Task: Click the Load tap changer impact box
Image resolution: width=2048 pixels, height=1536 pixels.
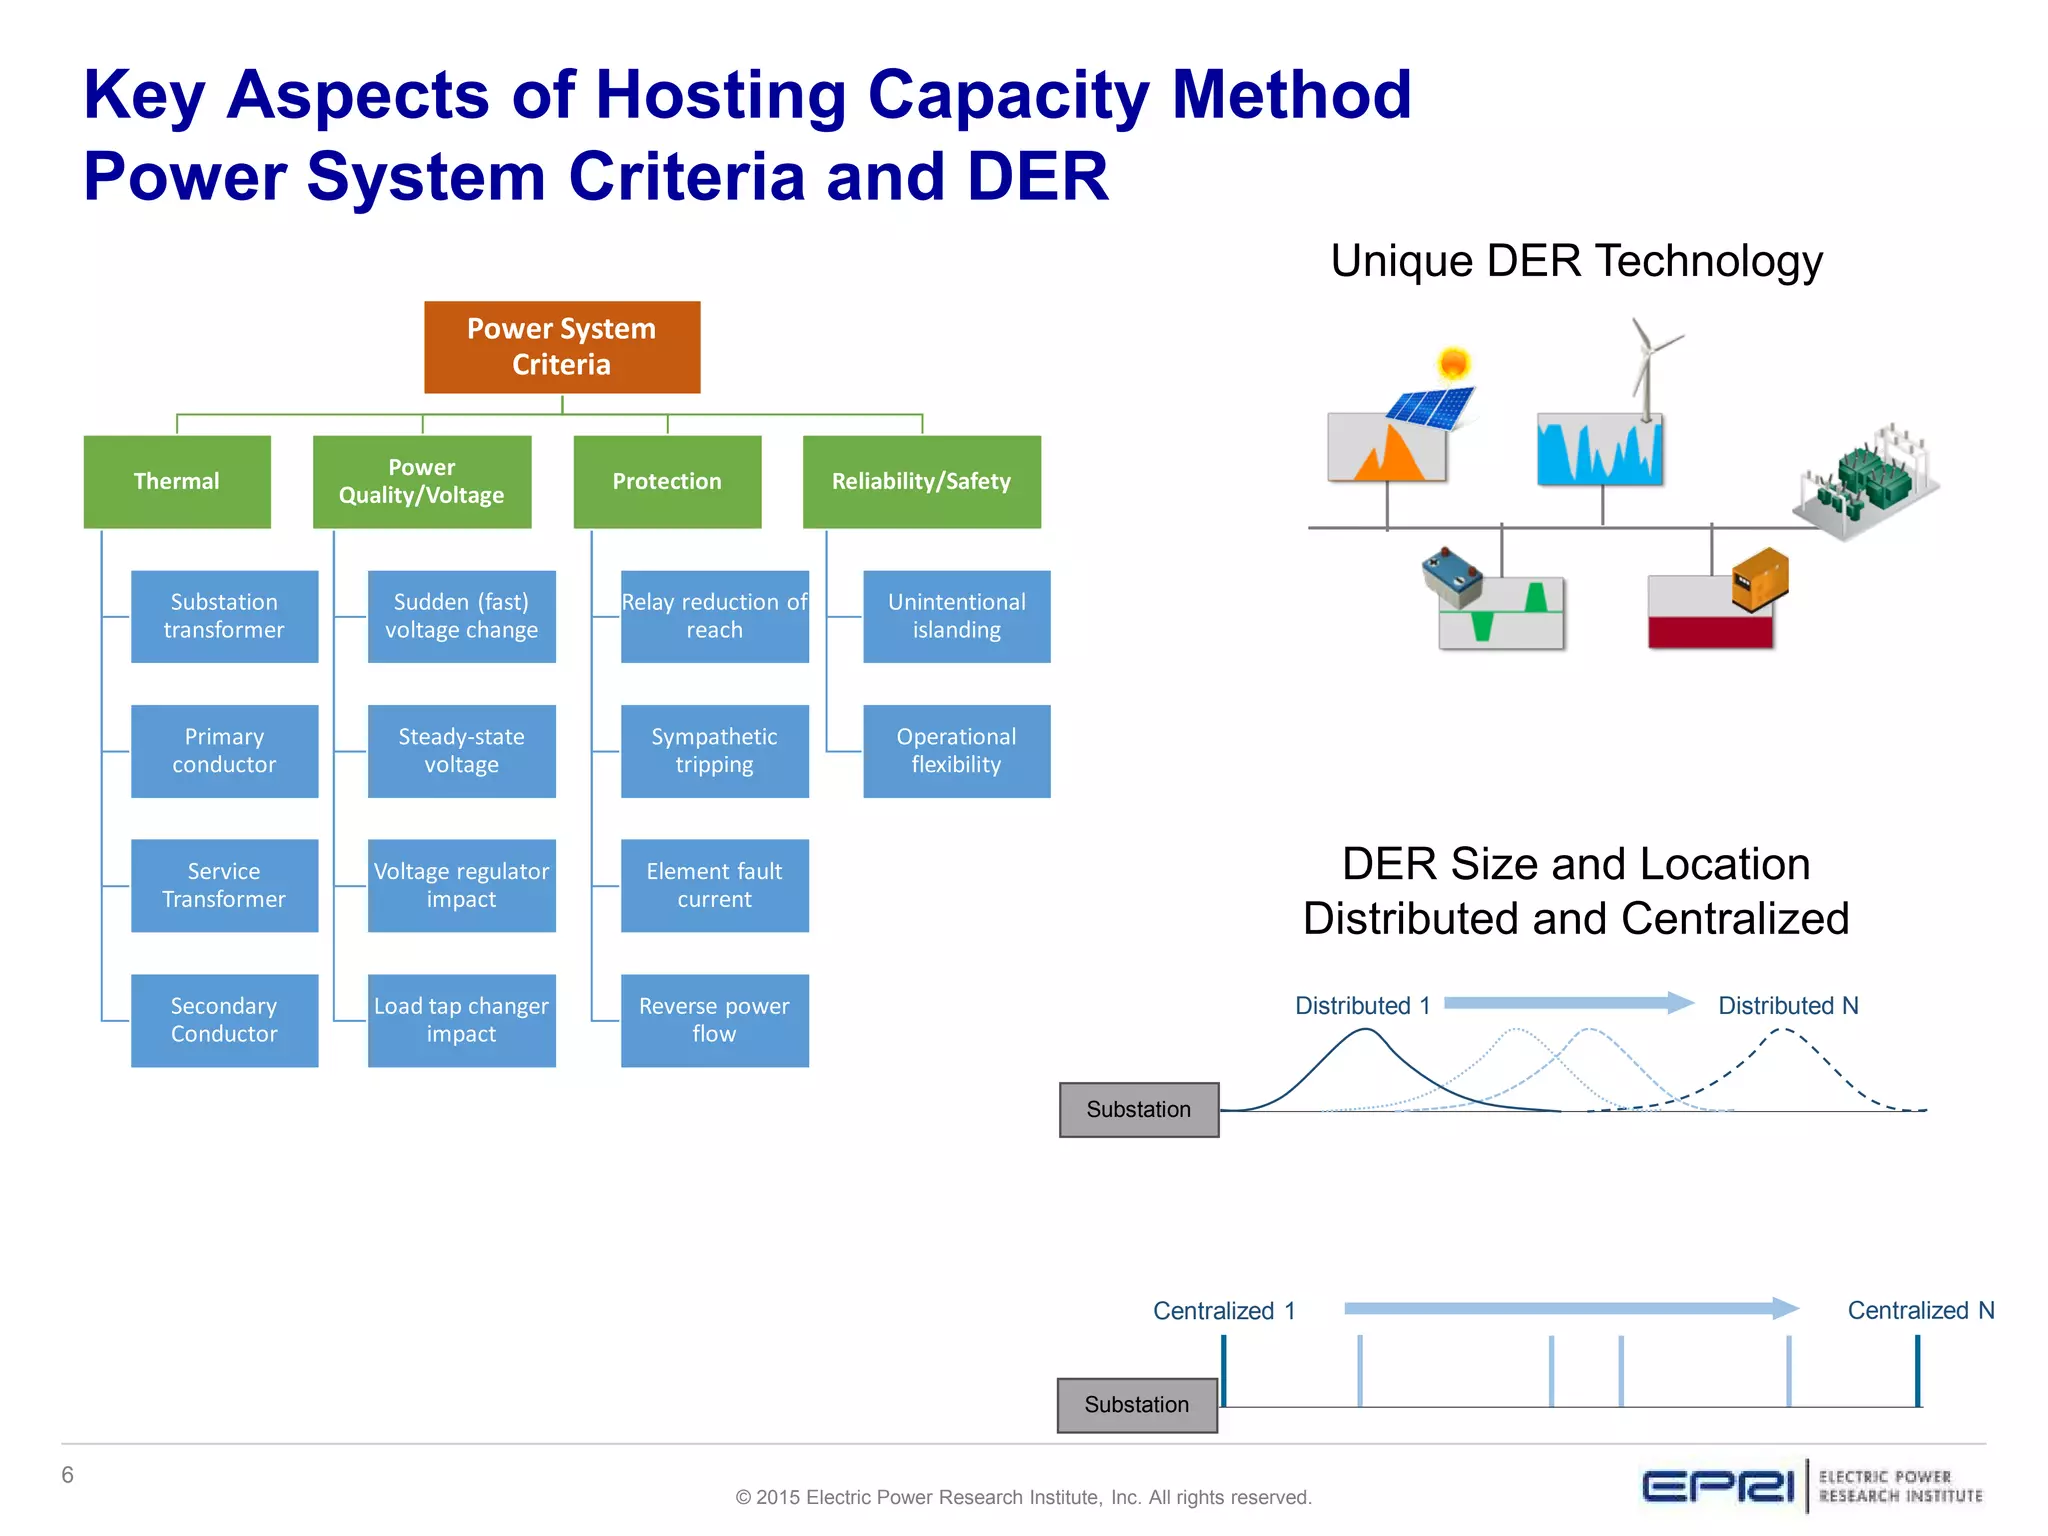Action: (461, 1020)
